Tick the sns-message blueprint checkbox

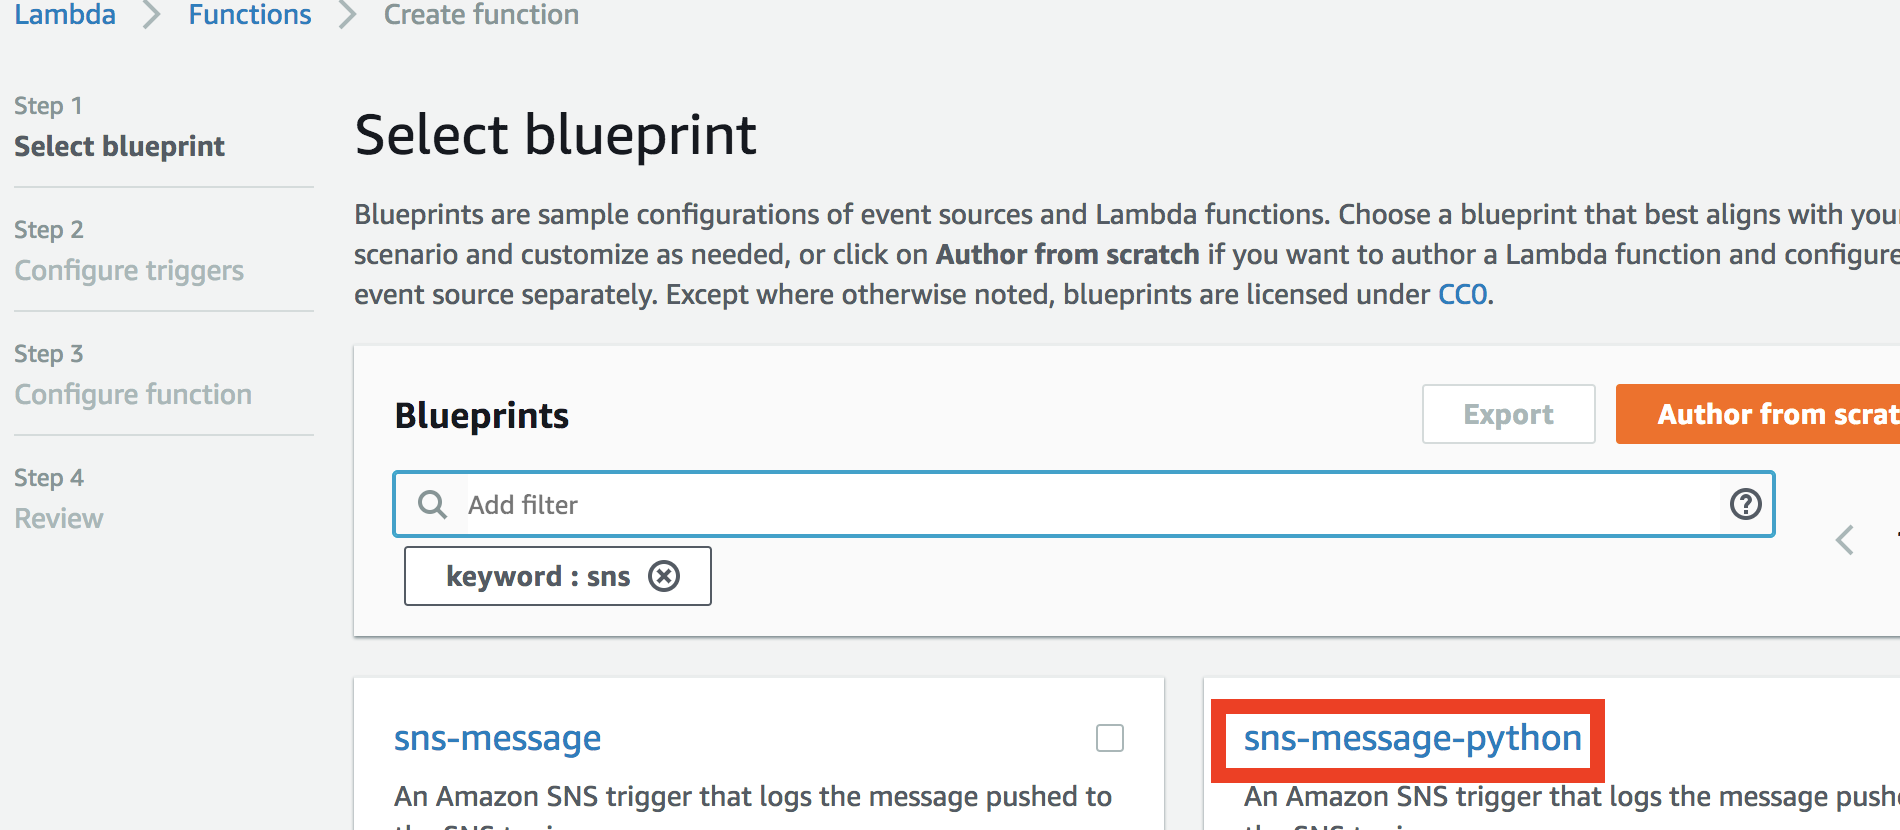point(1110,738)
